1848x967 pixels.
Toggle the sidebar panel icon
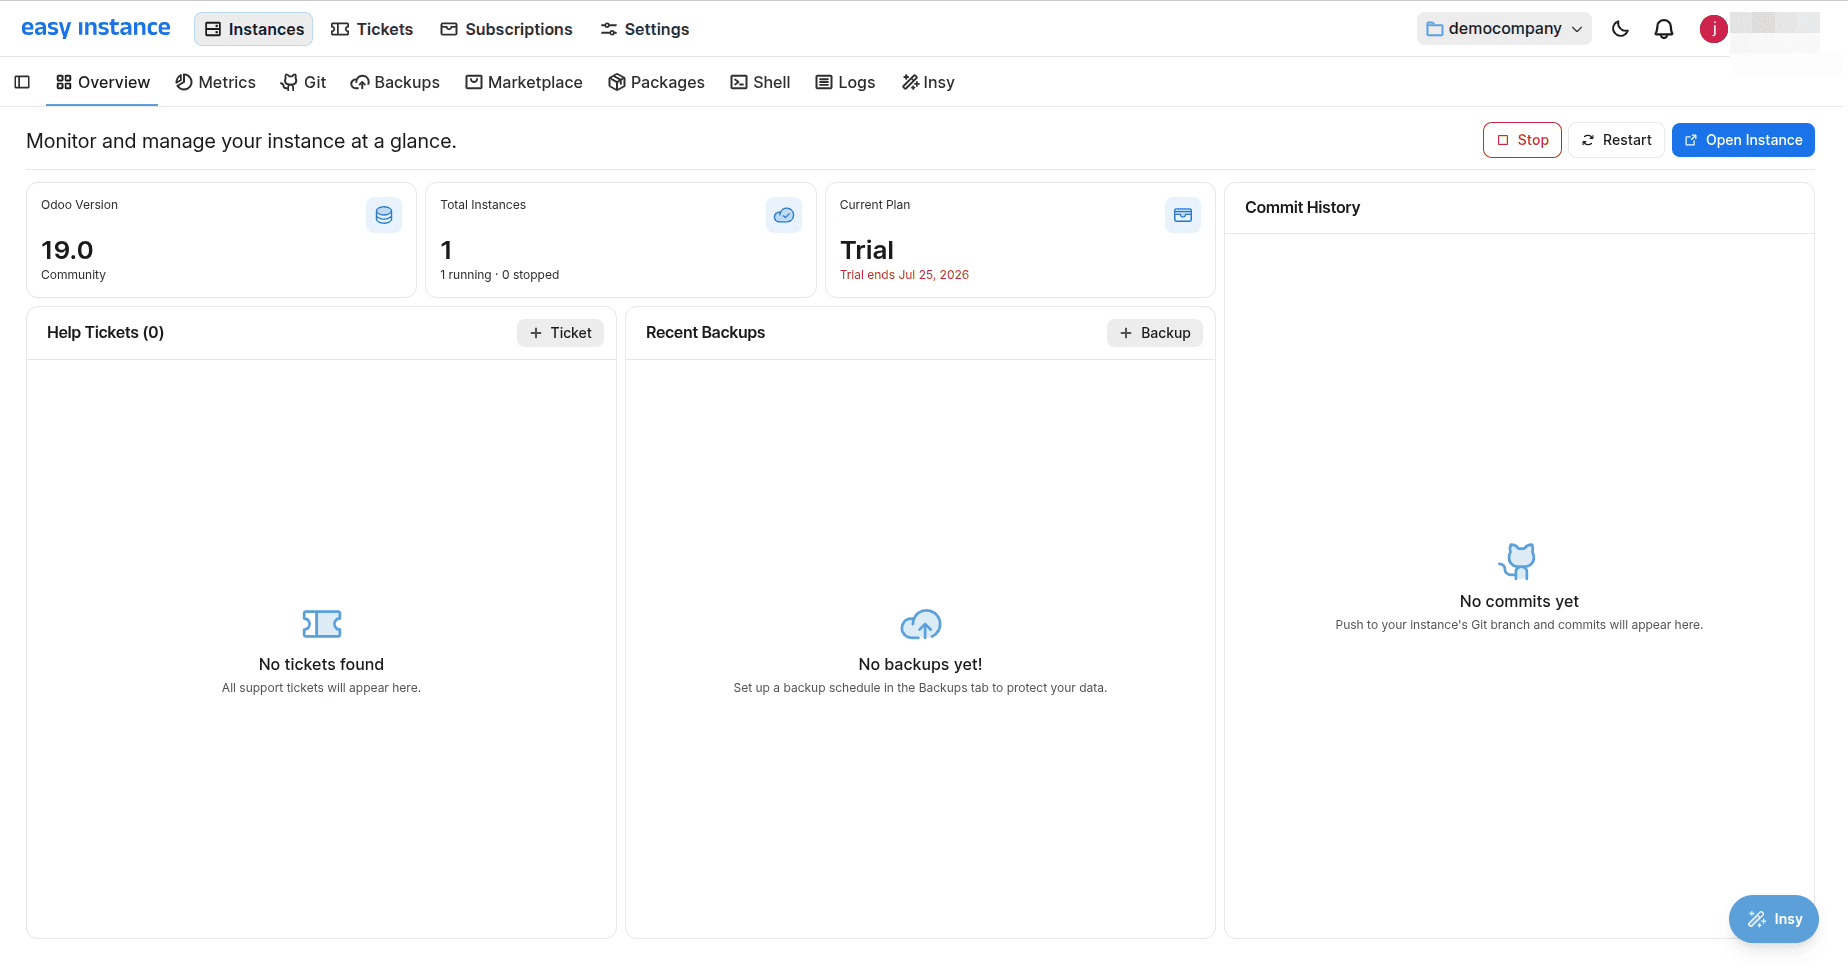coord(22,82)
